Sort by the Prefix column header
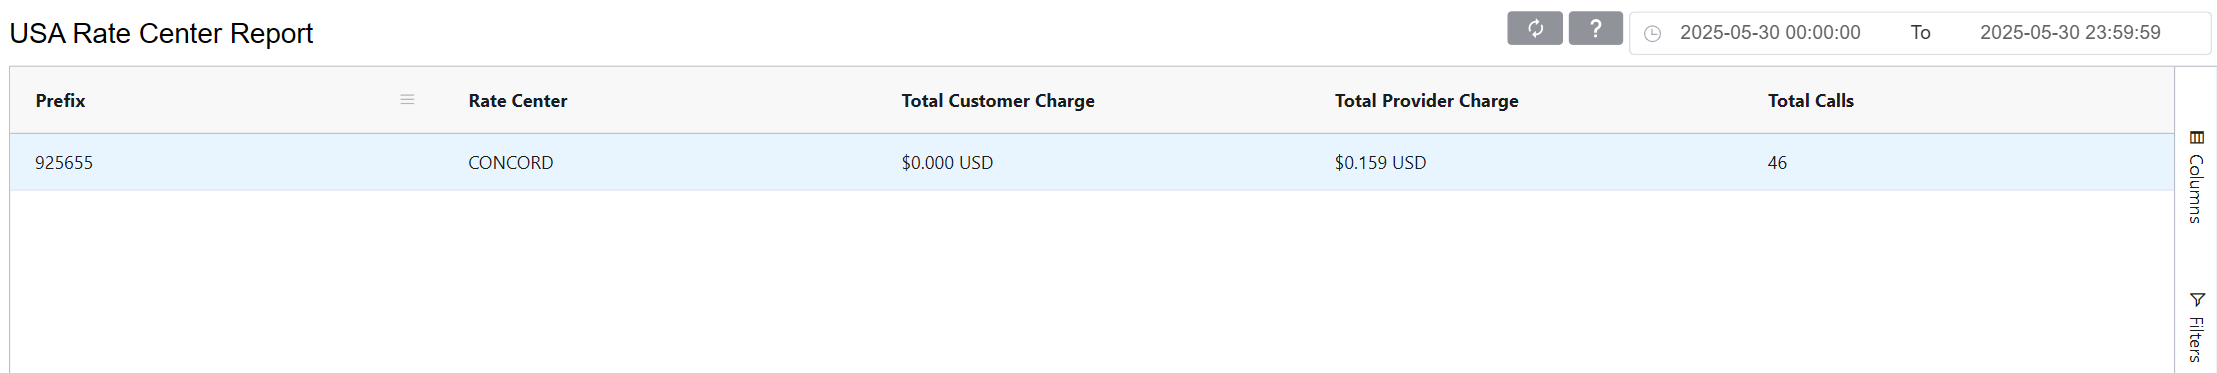This screenshot has width=2217, height=373. (x=60, y=101)
